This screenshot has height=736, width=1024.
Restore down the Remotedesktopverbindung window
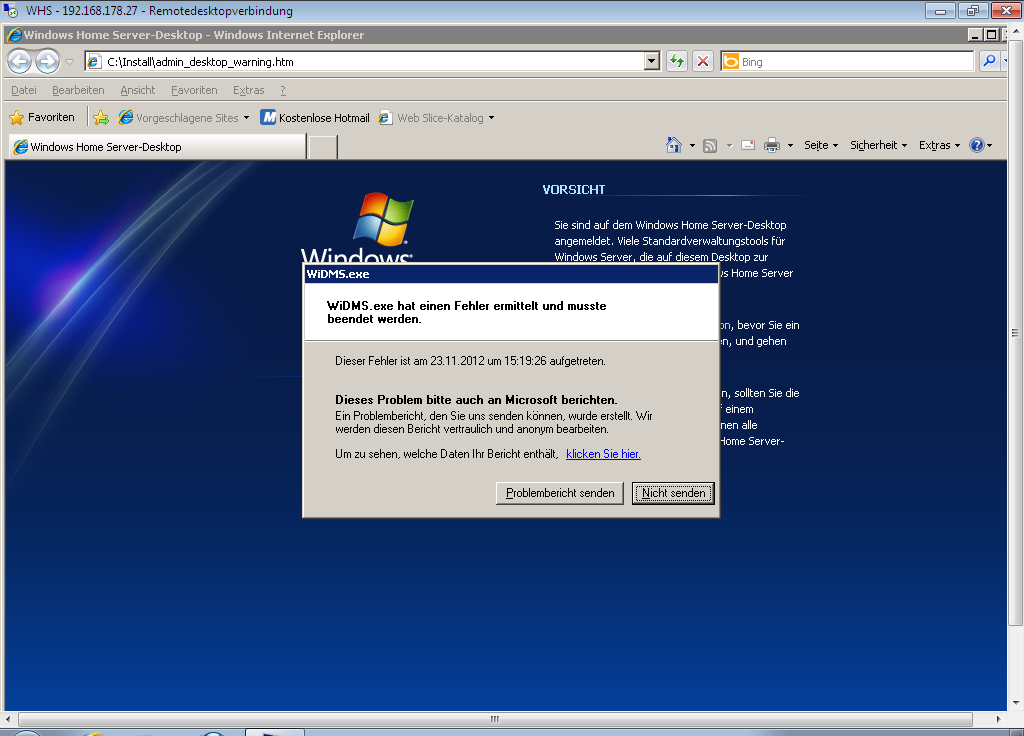pyautogui.click(x=973, y=11)
